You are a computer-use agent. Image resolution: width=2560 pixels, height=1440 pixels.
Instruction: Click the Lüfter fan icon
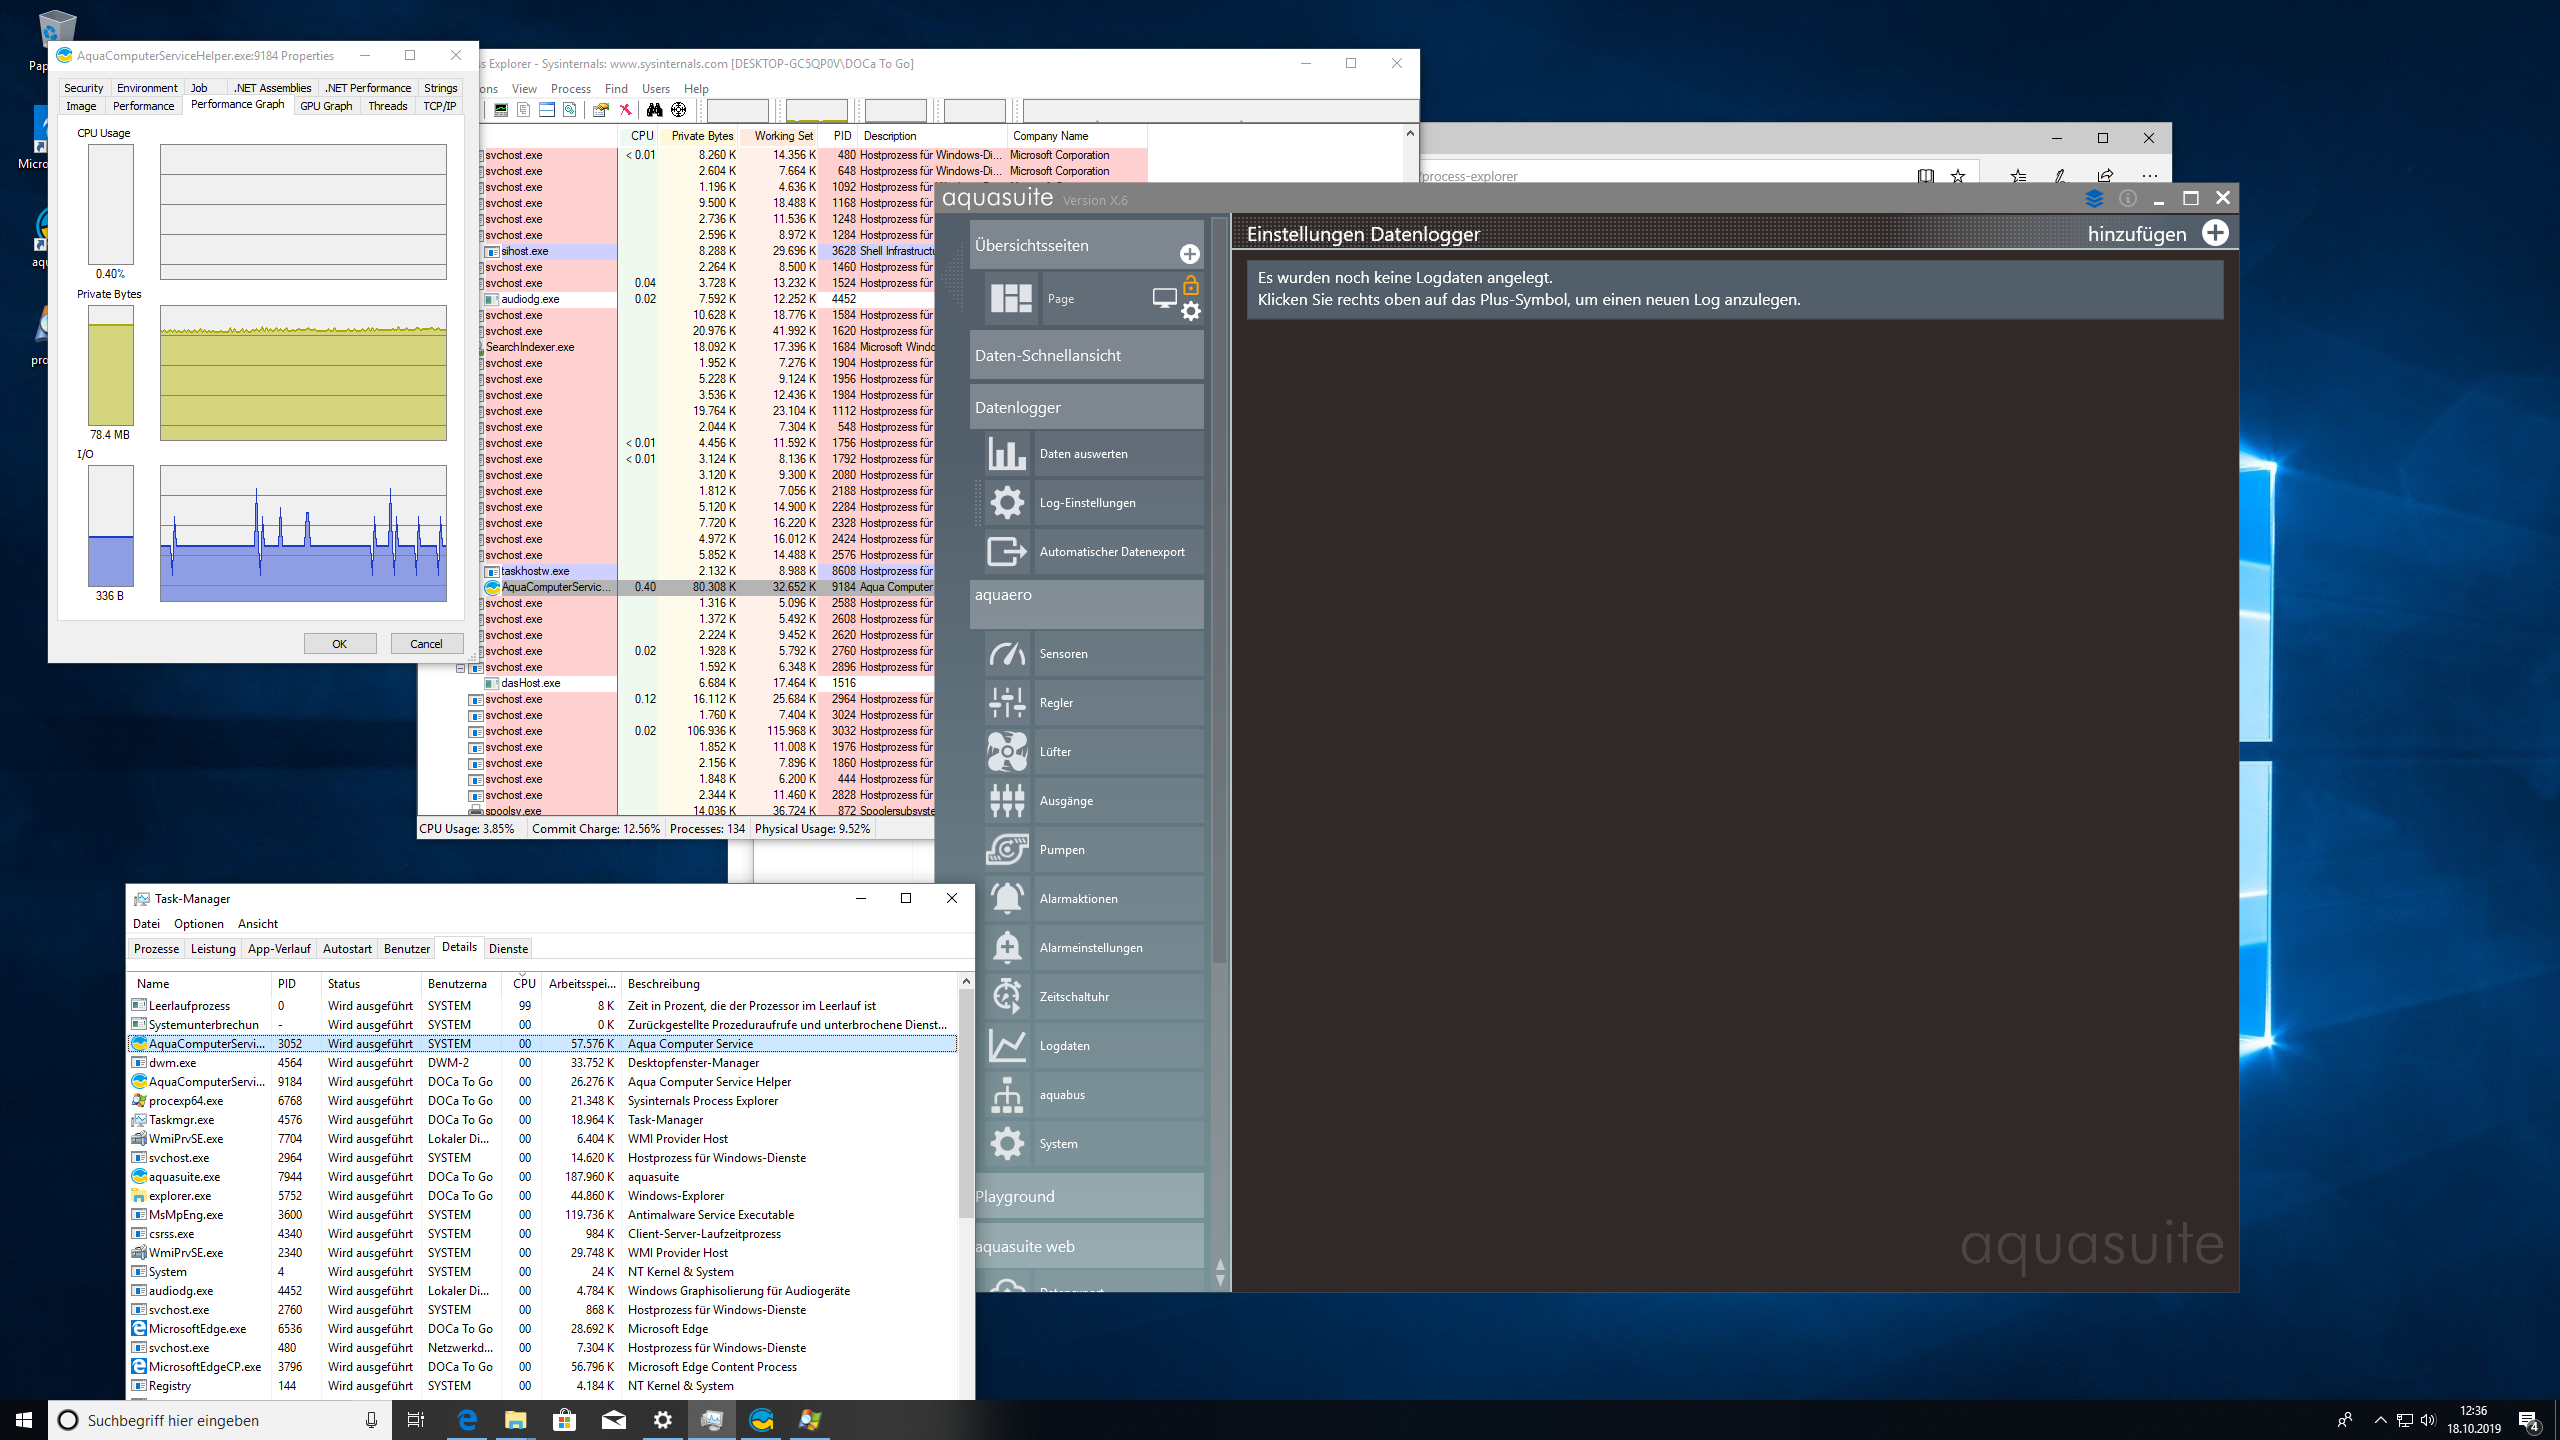(1006, 751)
